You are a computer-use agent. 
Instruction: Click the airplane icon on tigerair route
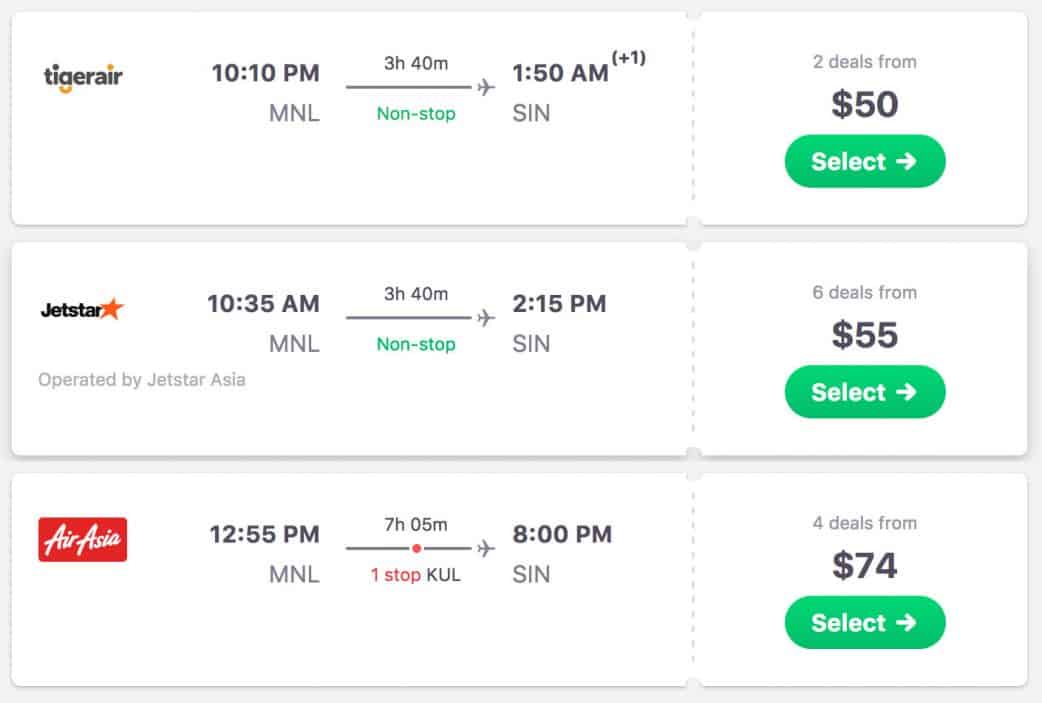point(486,87)
